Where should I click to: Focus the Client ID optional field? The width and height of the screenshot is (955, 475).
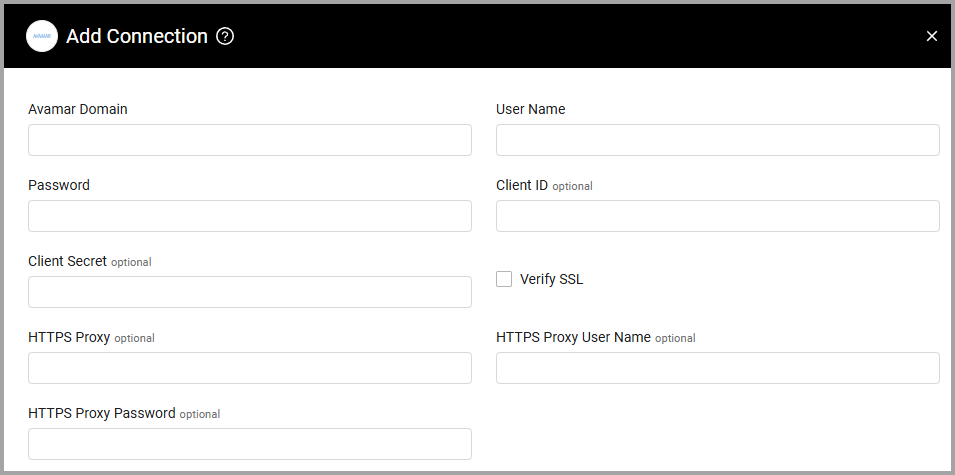click(717, 216)
